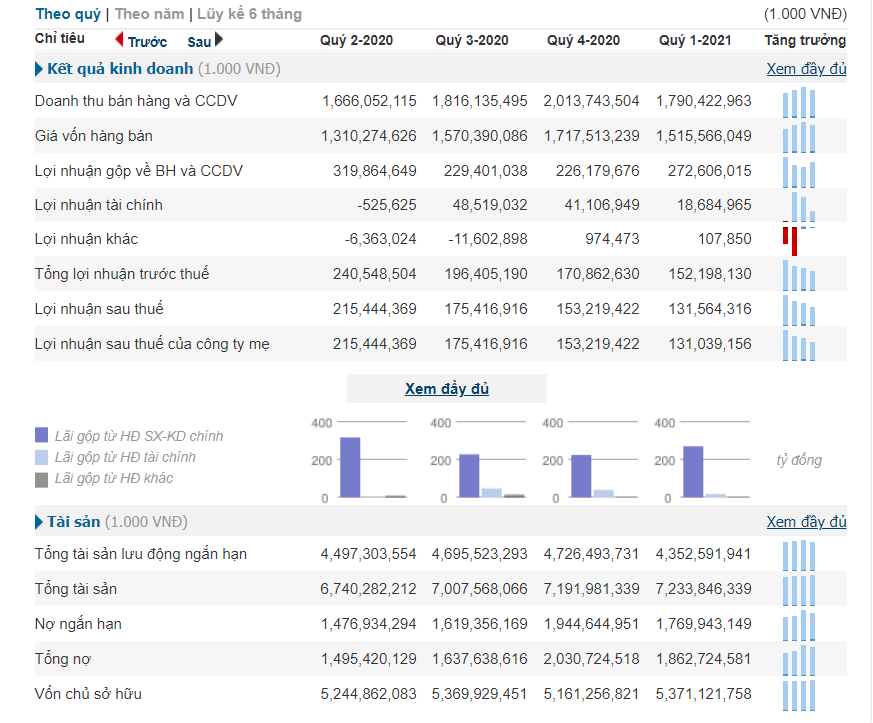Click the Doanh thu bán hàng và CCDV row label

tap(136, 101)
